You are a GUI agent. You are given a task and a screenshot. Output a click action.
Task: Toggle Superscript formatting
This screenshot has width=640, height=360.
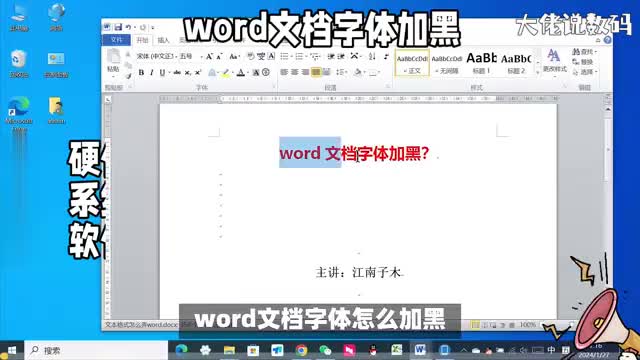tap(198, 73)
